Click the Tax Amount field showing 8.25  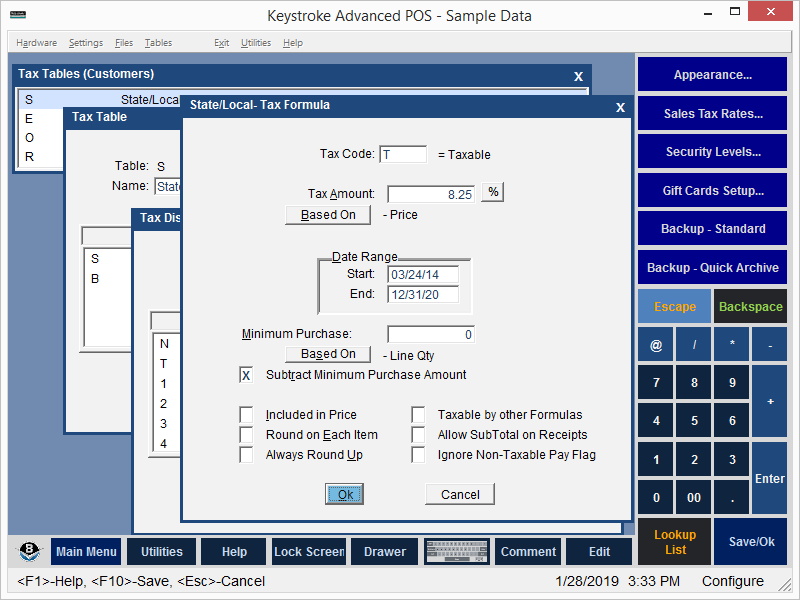(431, 194)
